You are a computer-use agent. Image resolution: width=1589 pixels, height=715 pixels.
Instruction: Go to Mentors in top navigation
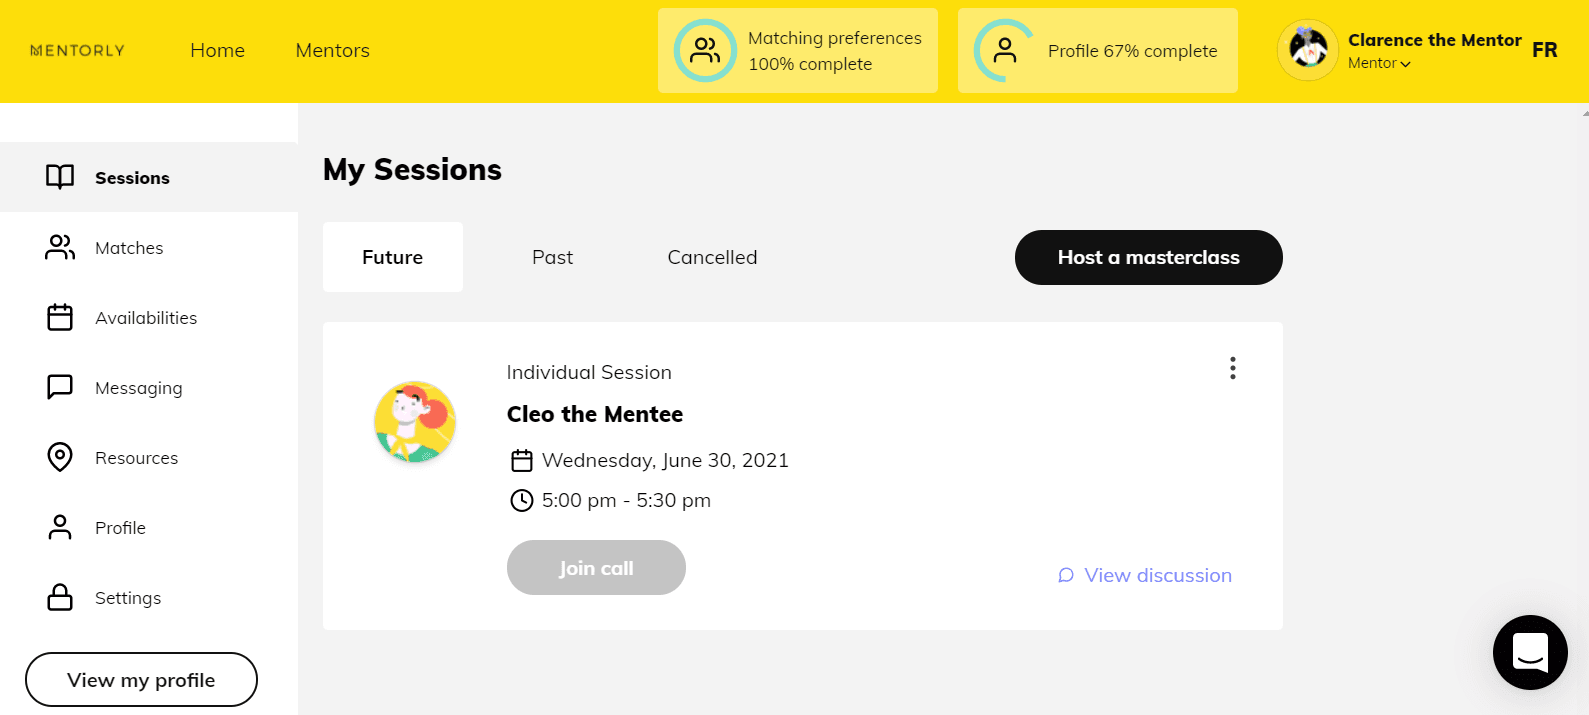(x=332, y=50)
